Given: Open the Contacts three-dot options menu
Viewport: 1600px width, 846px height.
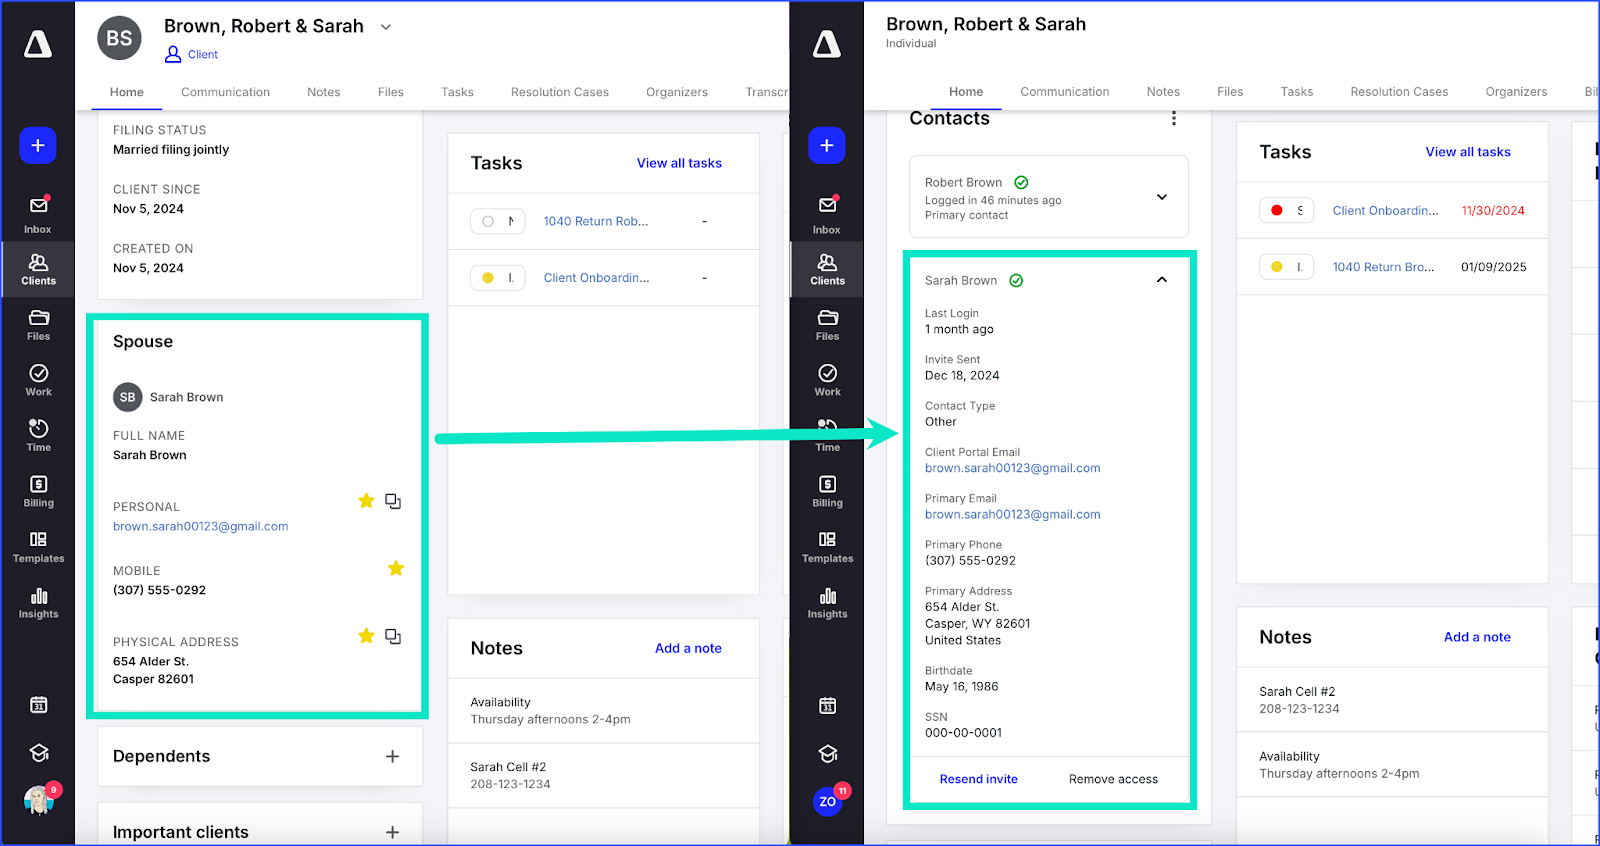Looking at the screenshot, I should pyautogui.click(x=1173, y=119).
